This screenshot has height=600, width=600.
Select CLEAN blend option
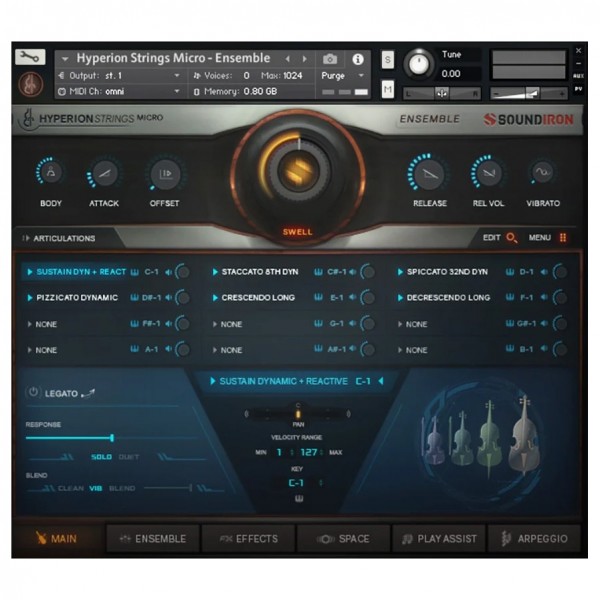(x=71, y=488)
